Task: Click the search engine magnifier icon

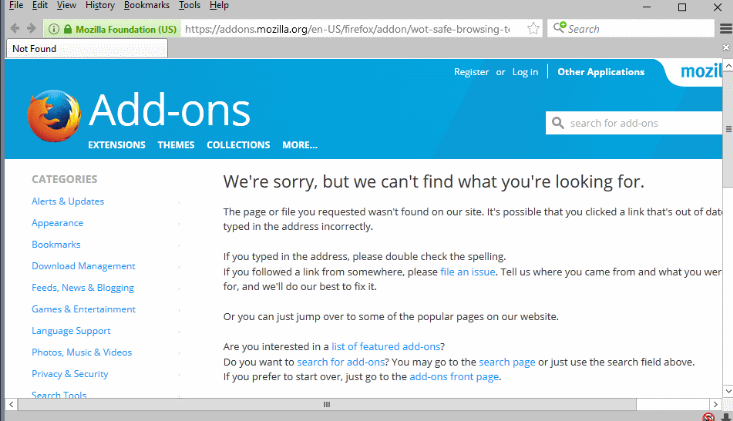Action: tap(559, 28)
